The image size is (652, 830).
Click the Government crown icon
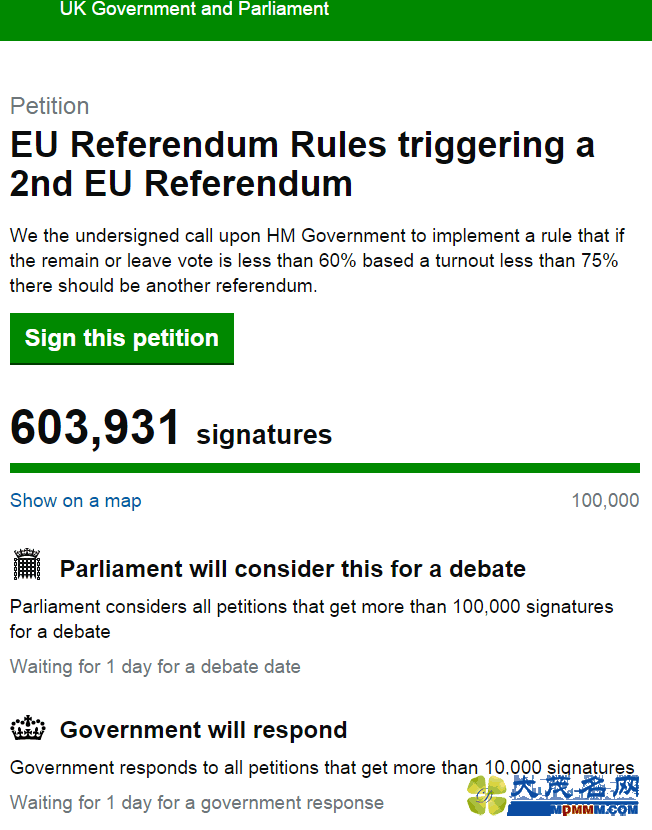tap(28, 728)
